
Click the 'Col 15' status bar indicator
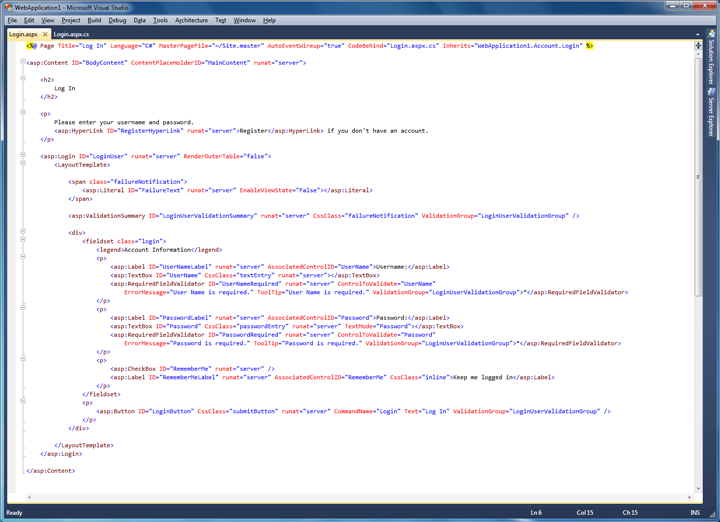coord(585,512)
